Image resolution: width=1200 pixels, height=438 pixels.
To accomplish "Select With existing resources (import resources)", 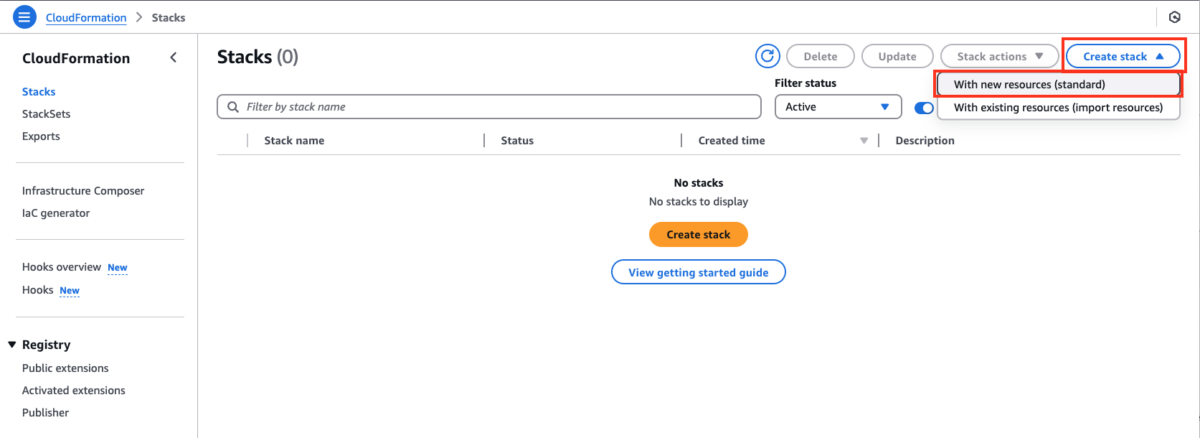I will point(1059,107).
